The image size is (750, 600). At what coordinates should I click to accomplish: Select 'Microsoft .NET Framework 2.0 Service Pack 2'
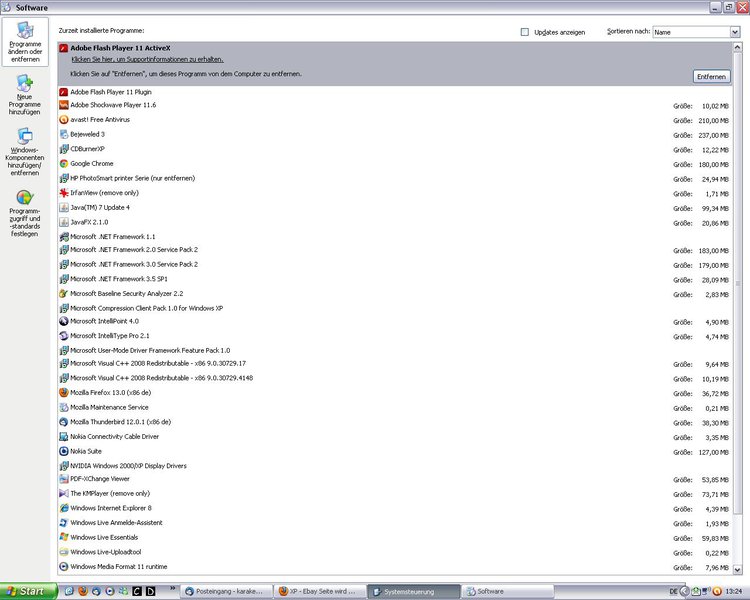[395, 250]
